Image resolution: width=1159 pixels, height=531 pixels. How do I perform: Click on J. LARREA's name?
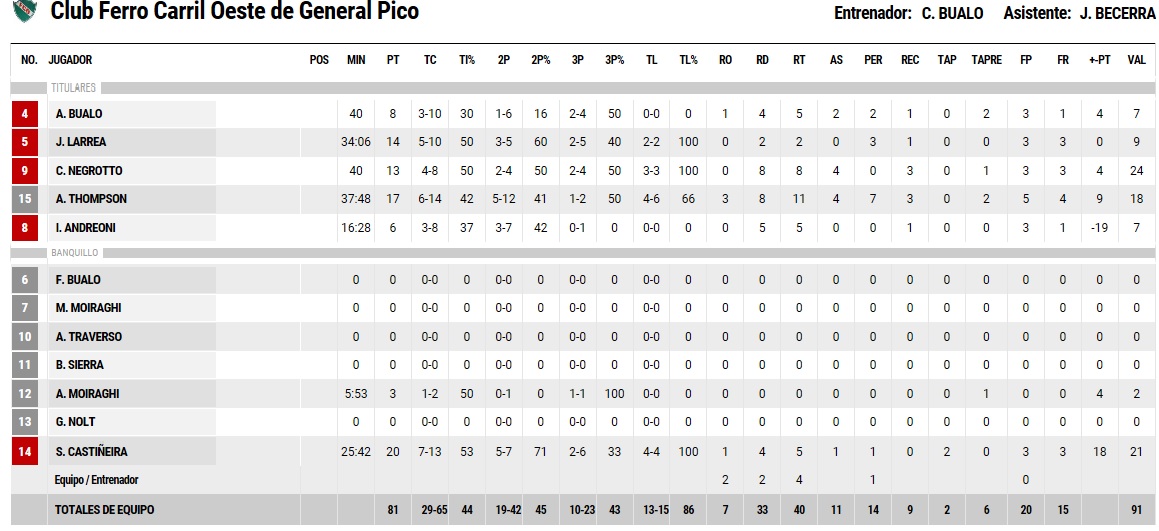point(81,142)
